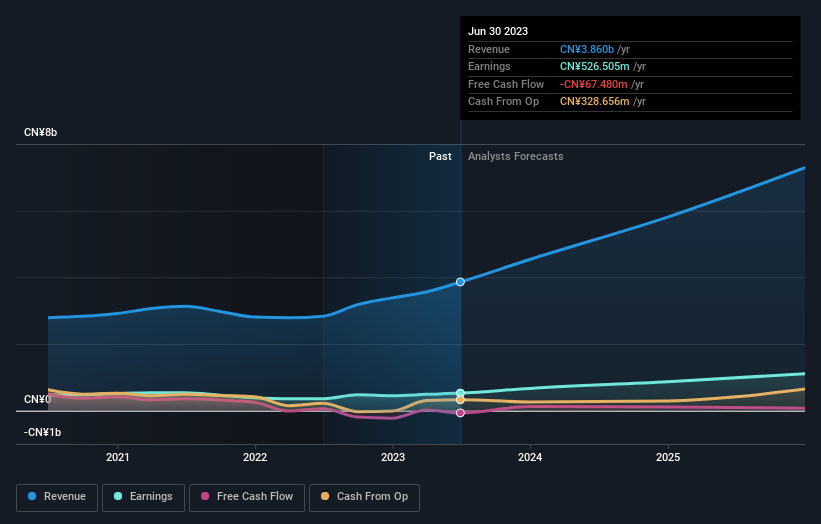
Task: Click the Analysts Forecasts label
Action: coord(516,157)
